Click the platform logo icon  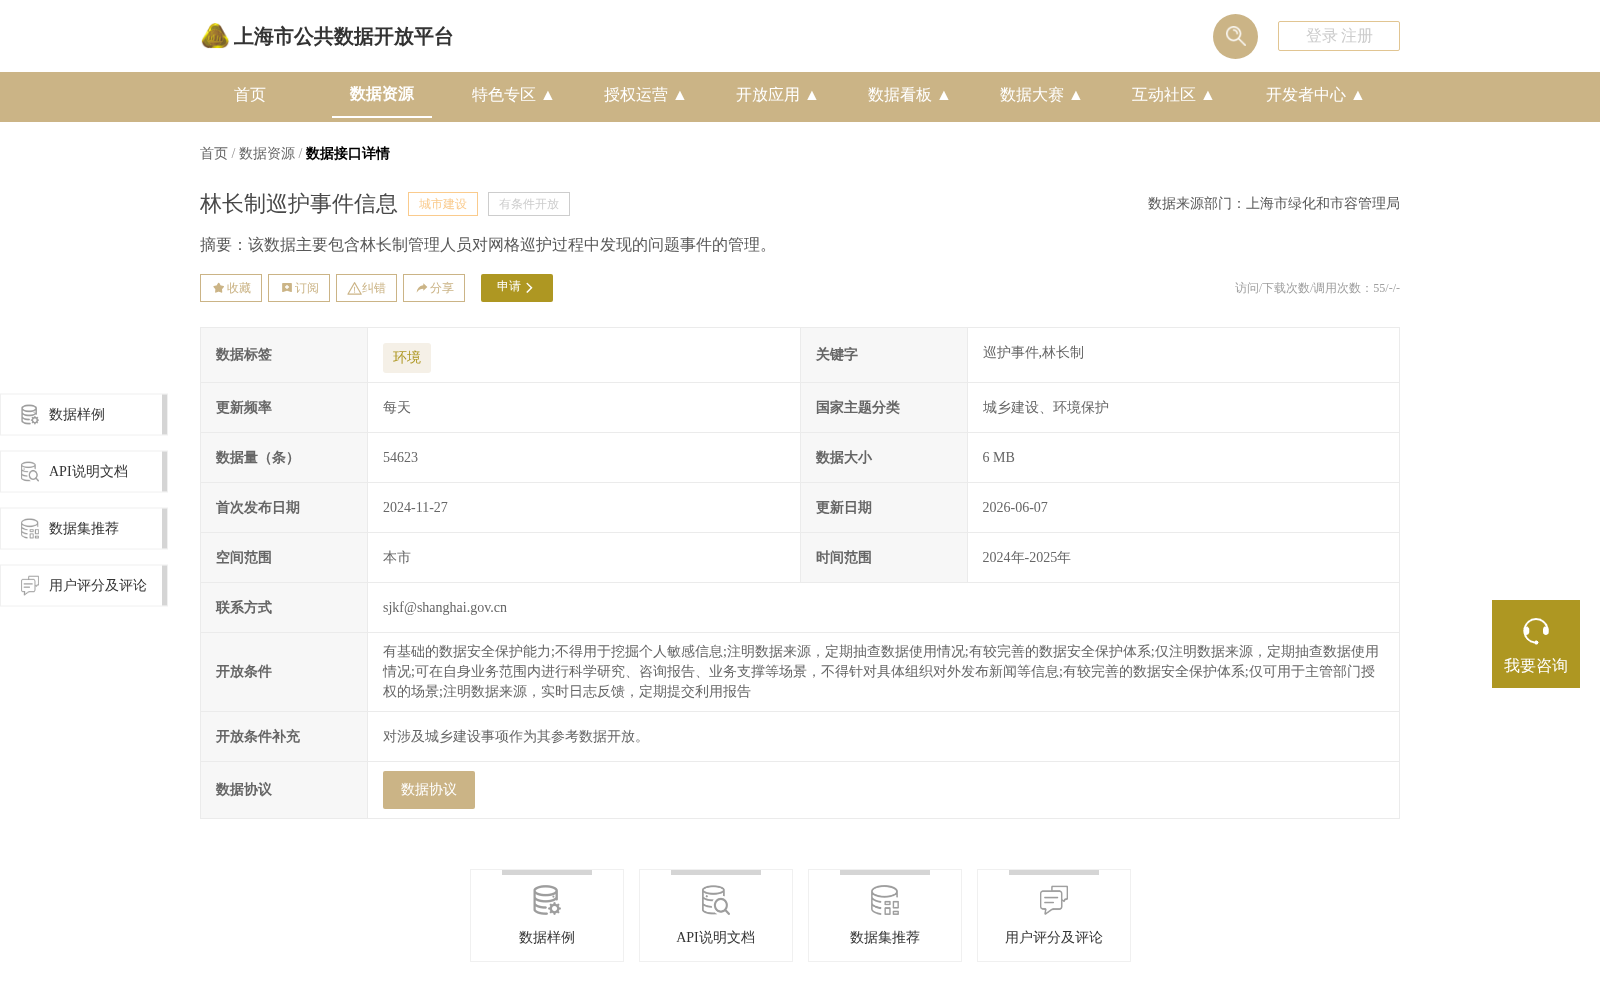click(215, 36)
